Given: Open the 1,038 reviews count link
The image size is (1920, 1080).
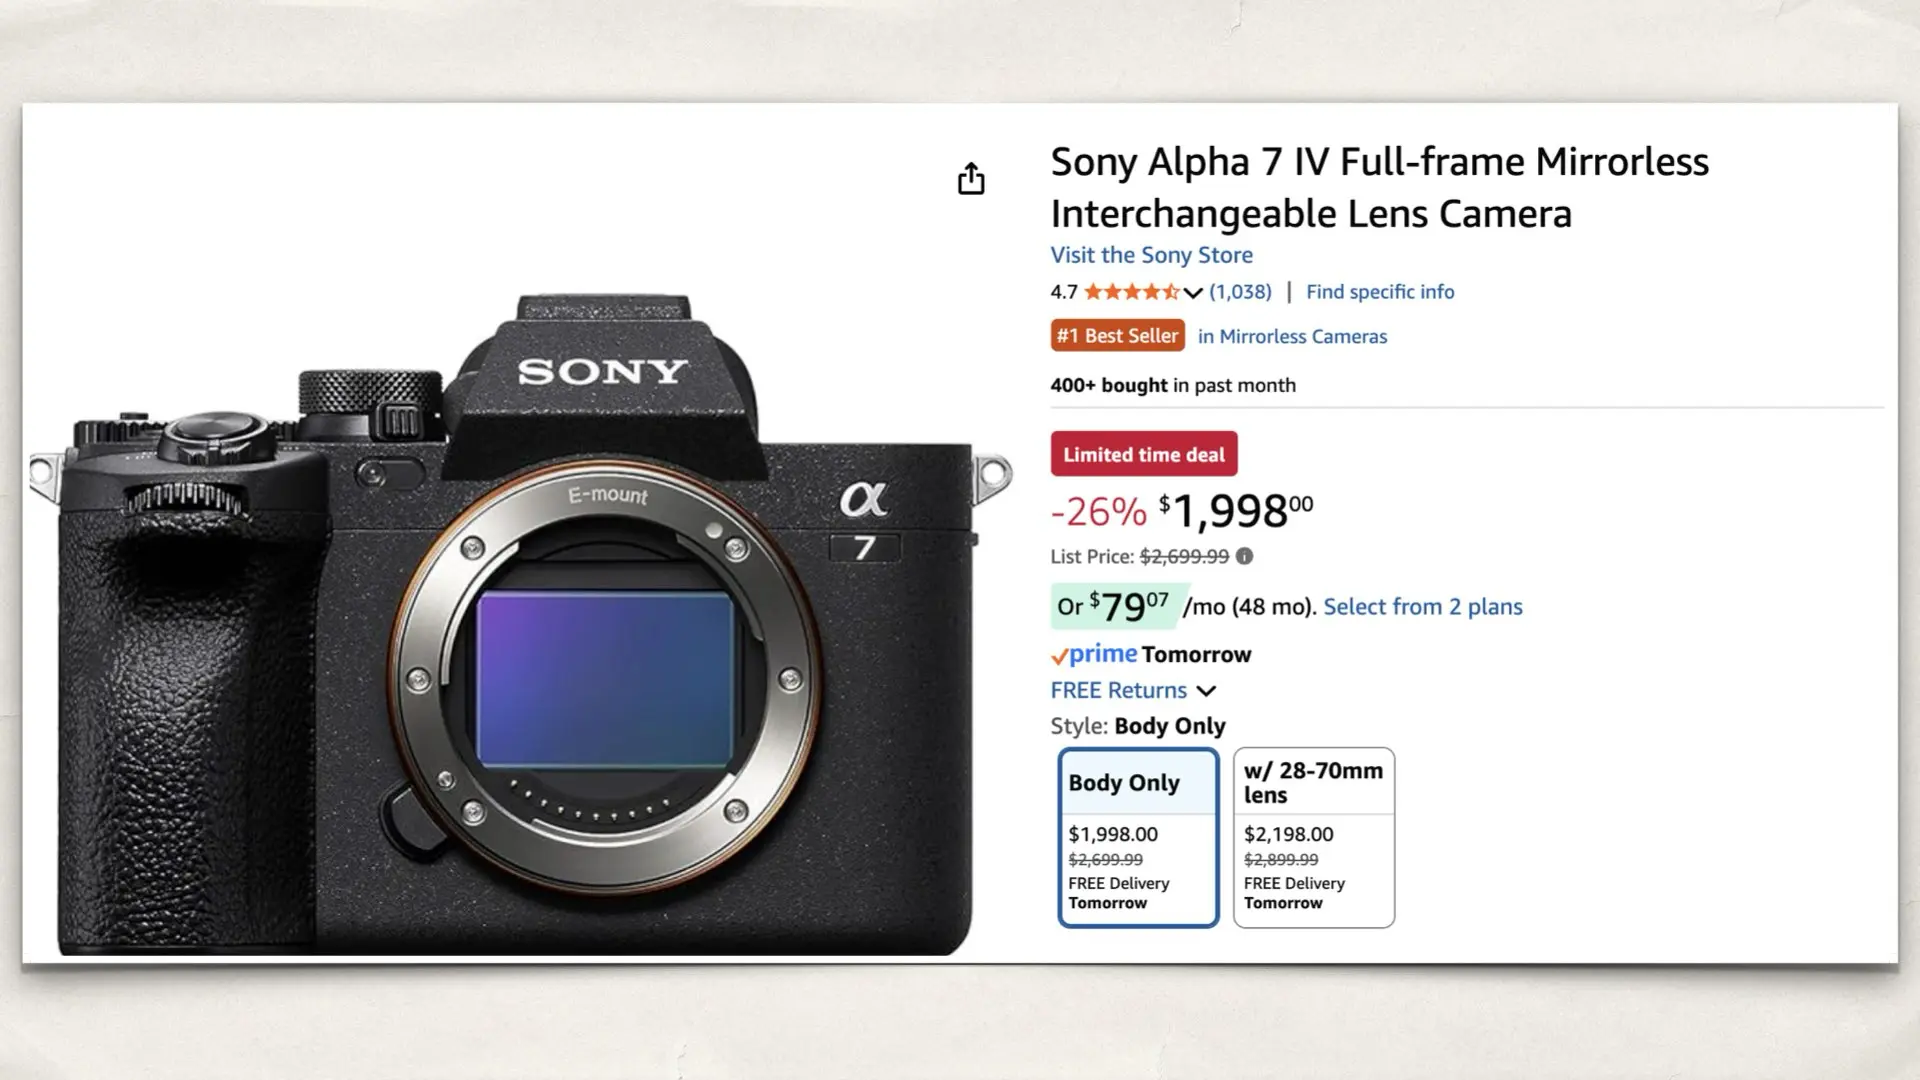Looking at the screenshot, I should click(1240, 292).
